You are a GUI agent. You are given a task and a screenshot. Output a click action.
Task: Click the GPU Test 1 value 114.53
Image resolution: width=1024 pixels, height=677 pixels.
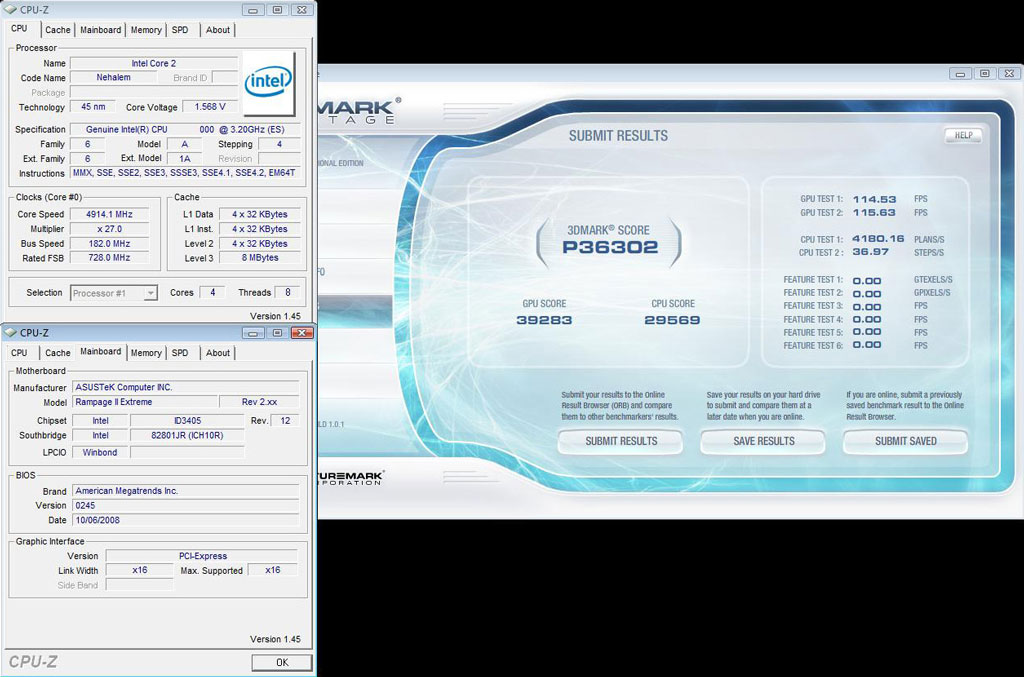874,199
